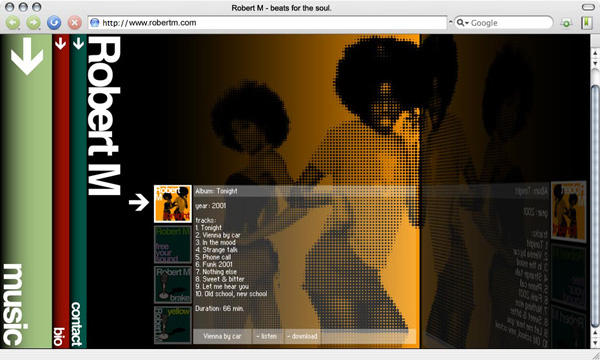Click the download link for Vienna by car

pos(302,336)
